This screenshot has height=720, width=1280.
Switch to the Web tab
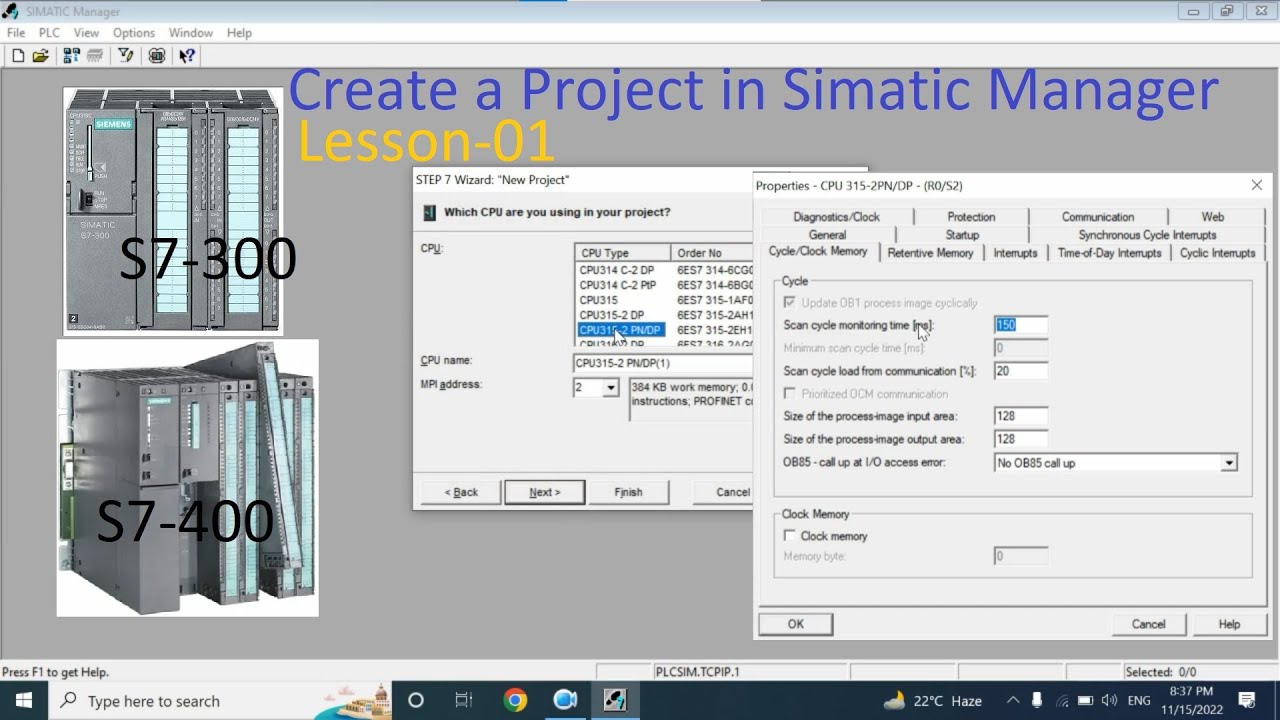pos(1212,217)
